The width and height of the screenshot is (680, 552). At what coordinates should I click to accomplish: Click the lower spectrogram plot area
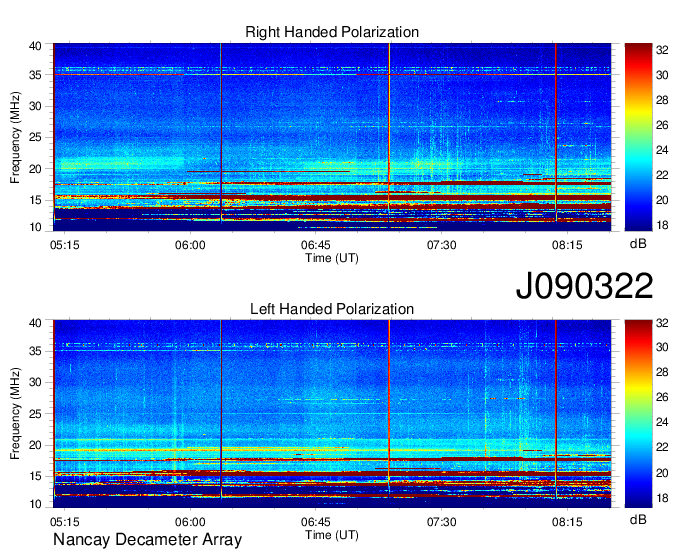(332, 414)
